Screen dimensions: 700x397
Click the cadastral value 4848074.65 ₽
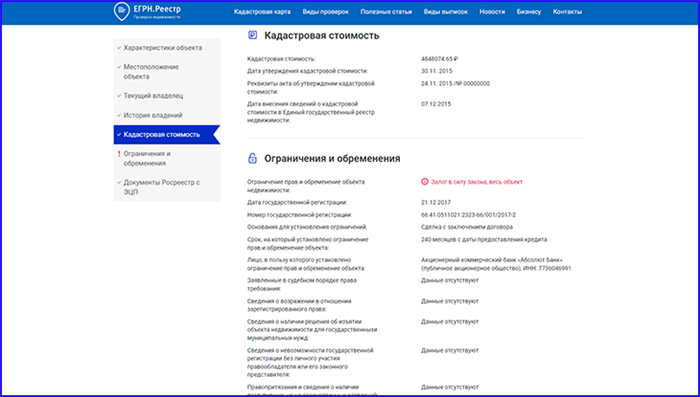pos(439,59)
